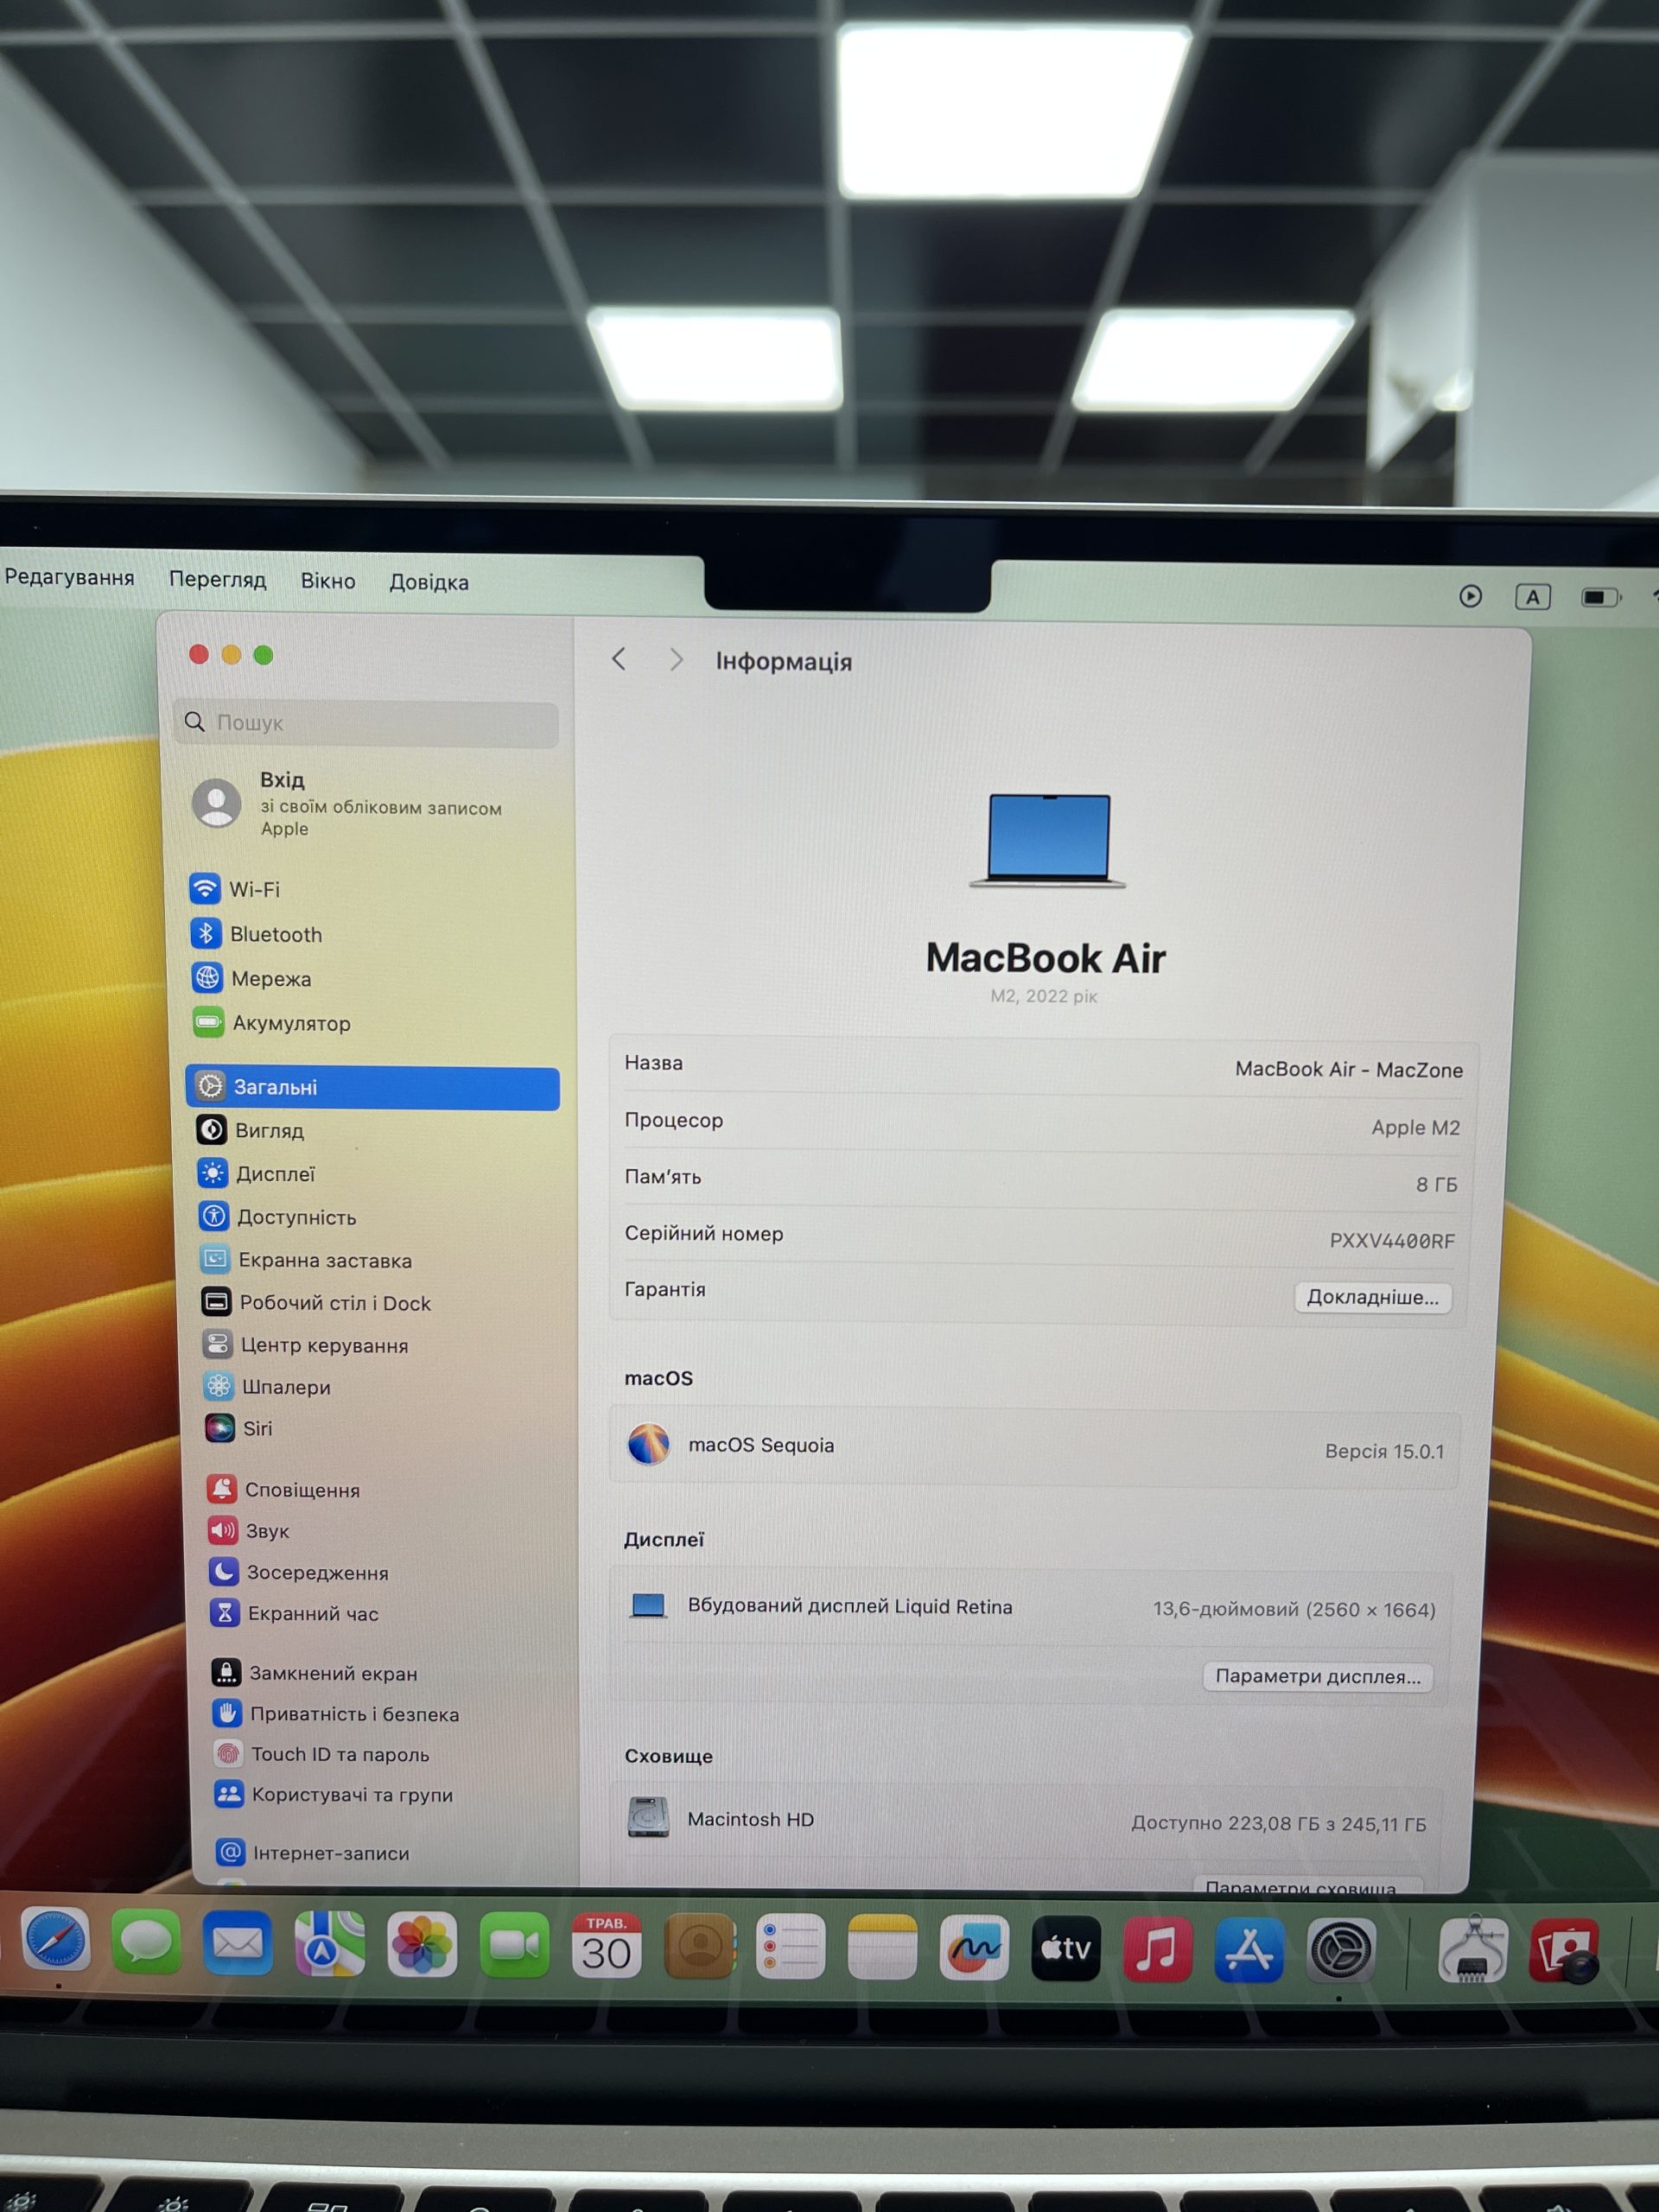Click serial number PXXV4400RF
This screenshot has height=2212, width=1659.
click(1392, 1241)
